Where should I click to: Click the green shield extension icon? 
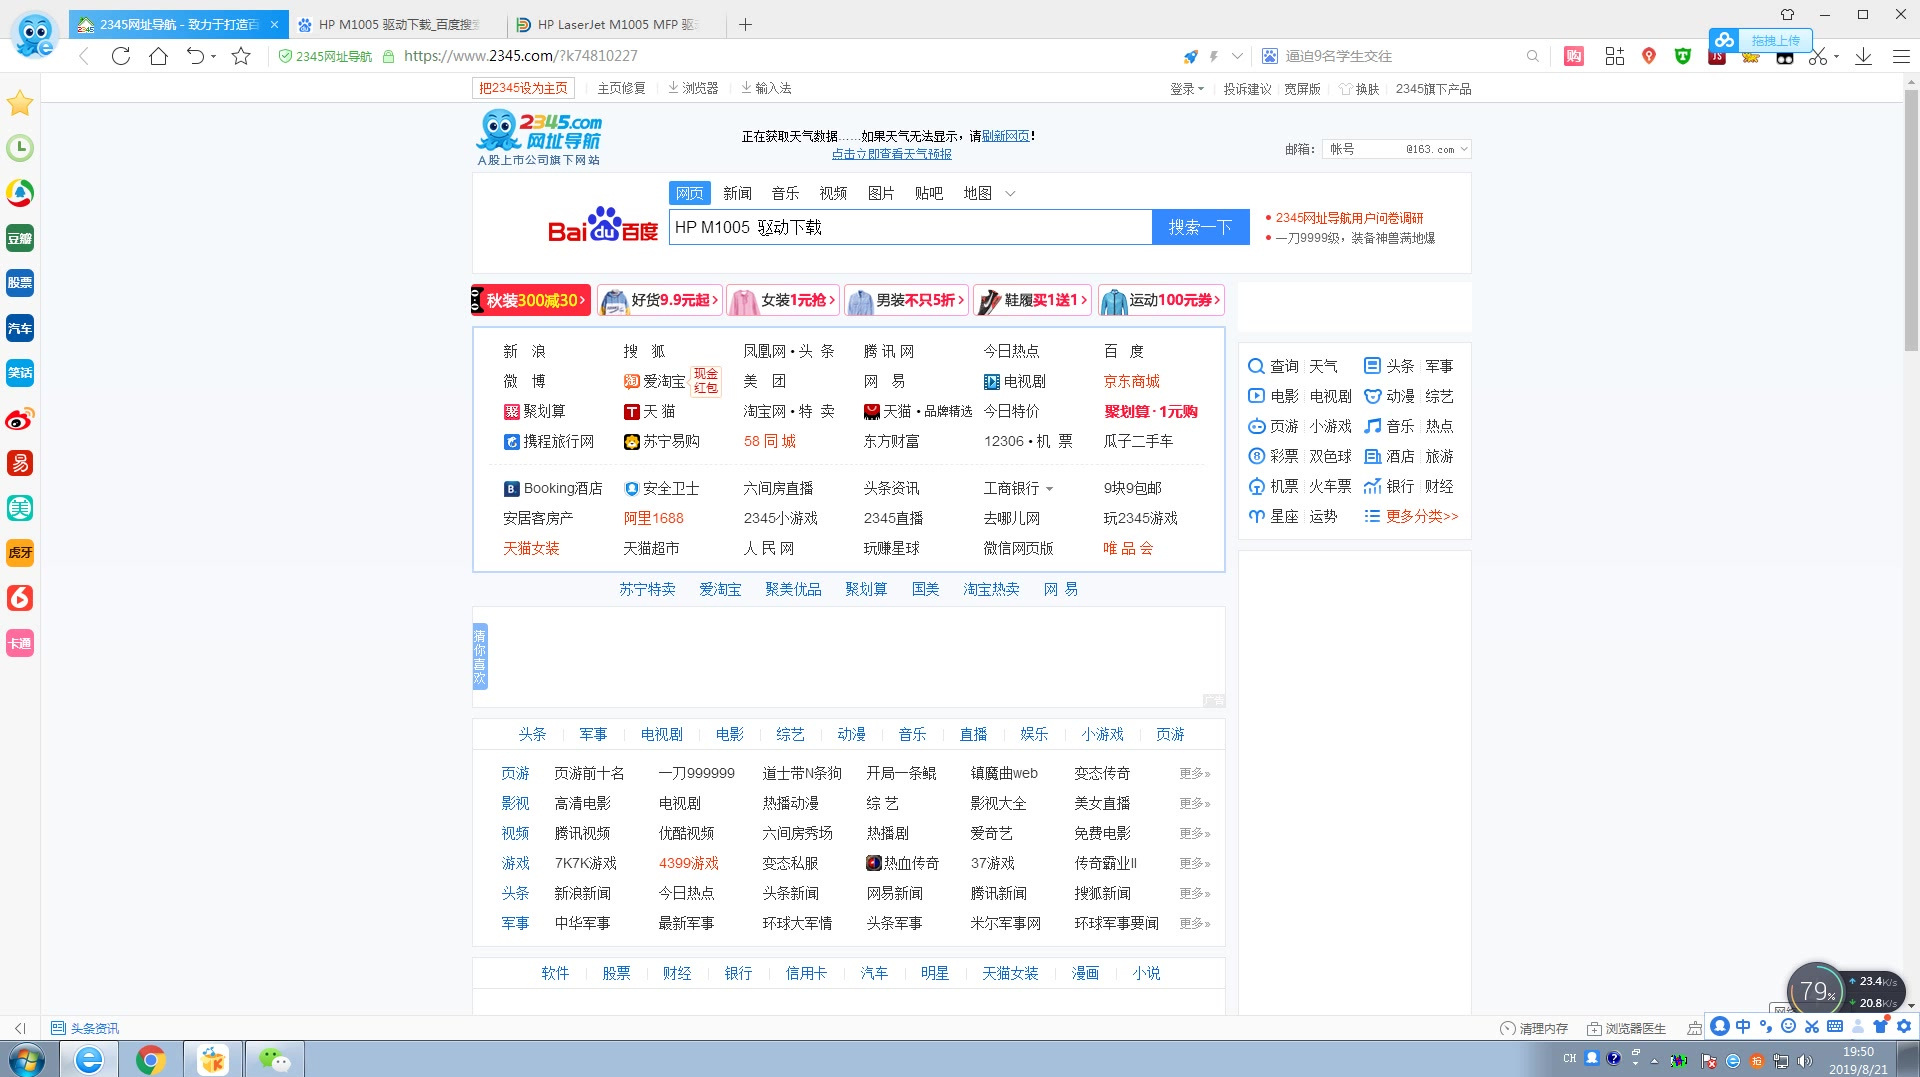coord(1683,56)
